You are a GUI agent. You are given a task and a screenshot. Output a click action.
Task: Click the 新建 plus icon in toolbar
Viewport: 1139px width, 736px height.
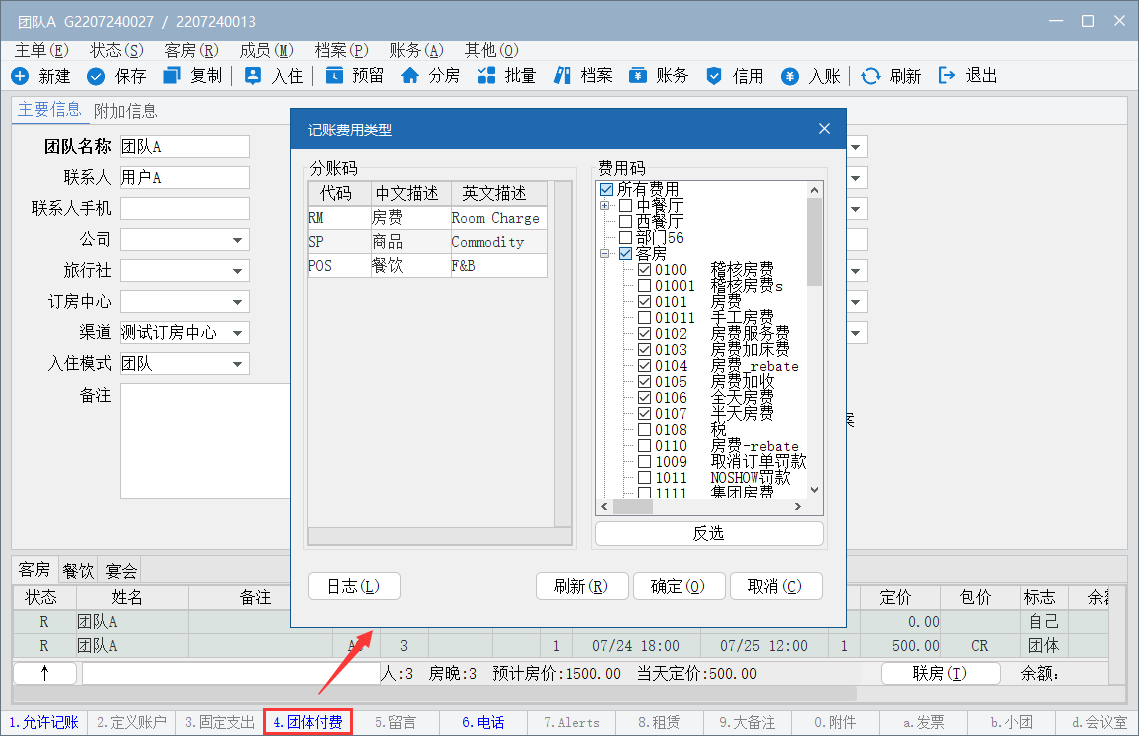click(20, 76)
